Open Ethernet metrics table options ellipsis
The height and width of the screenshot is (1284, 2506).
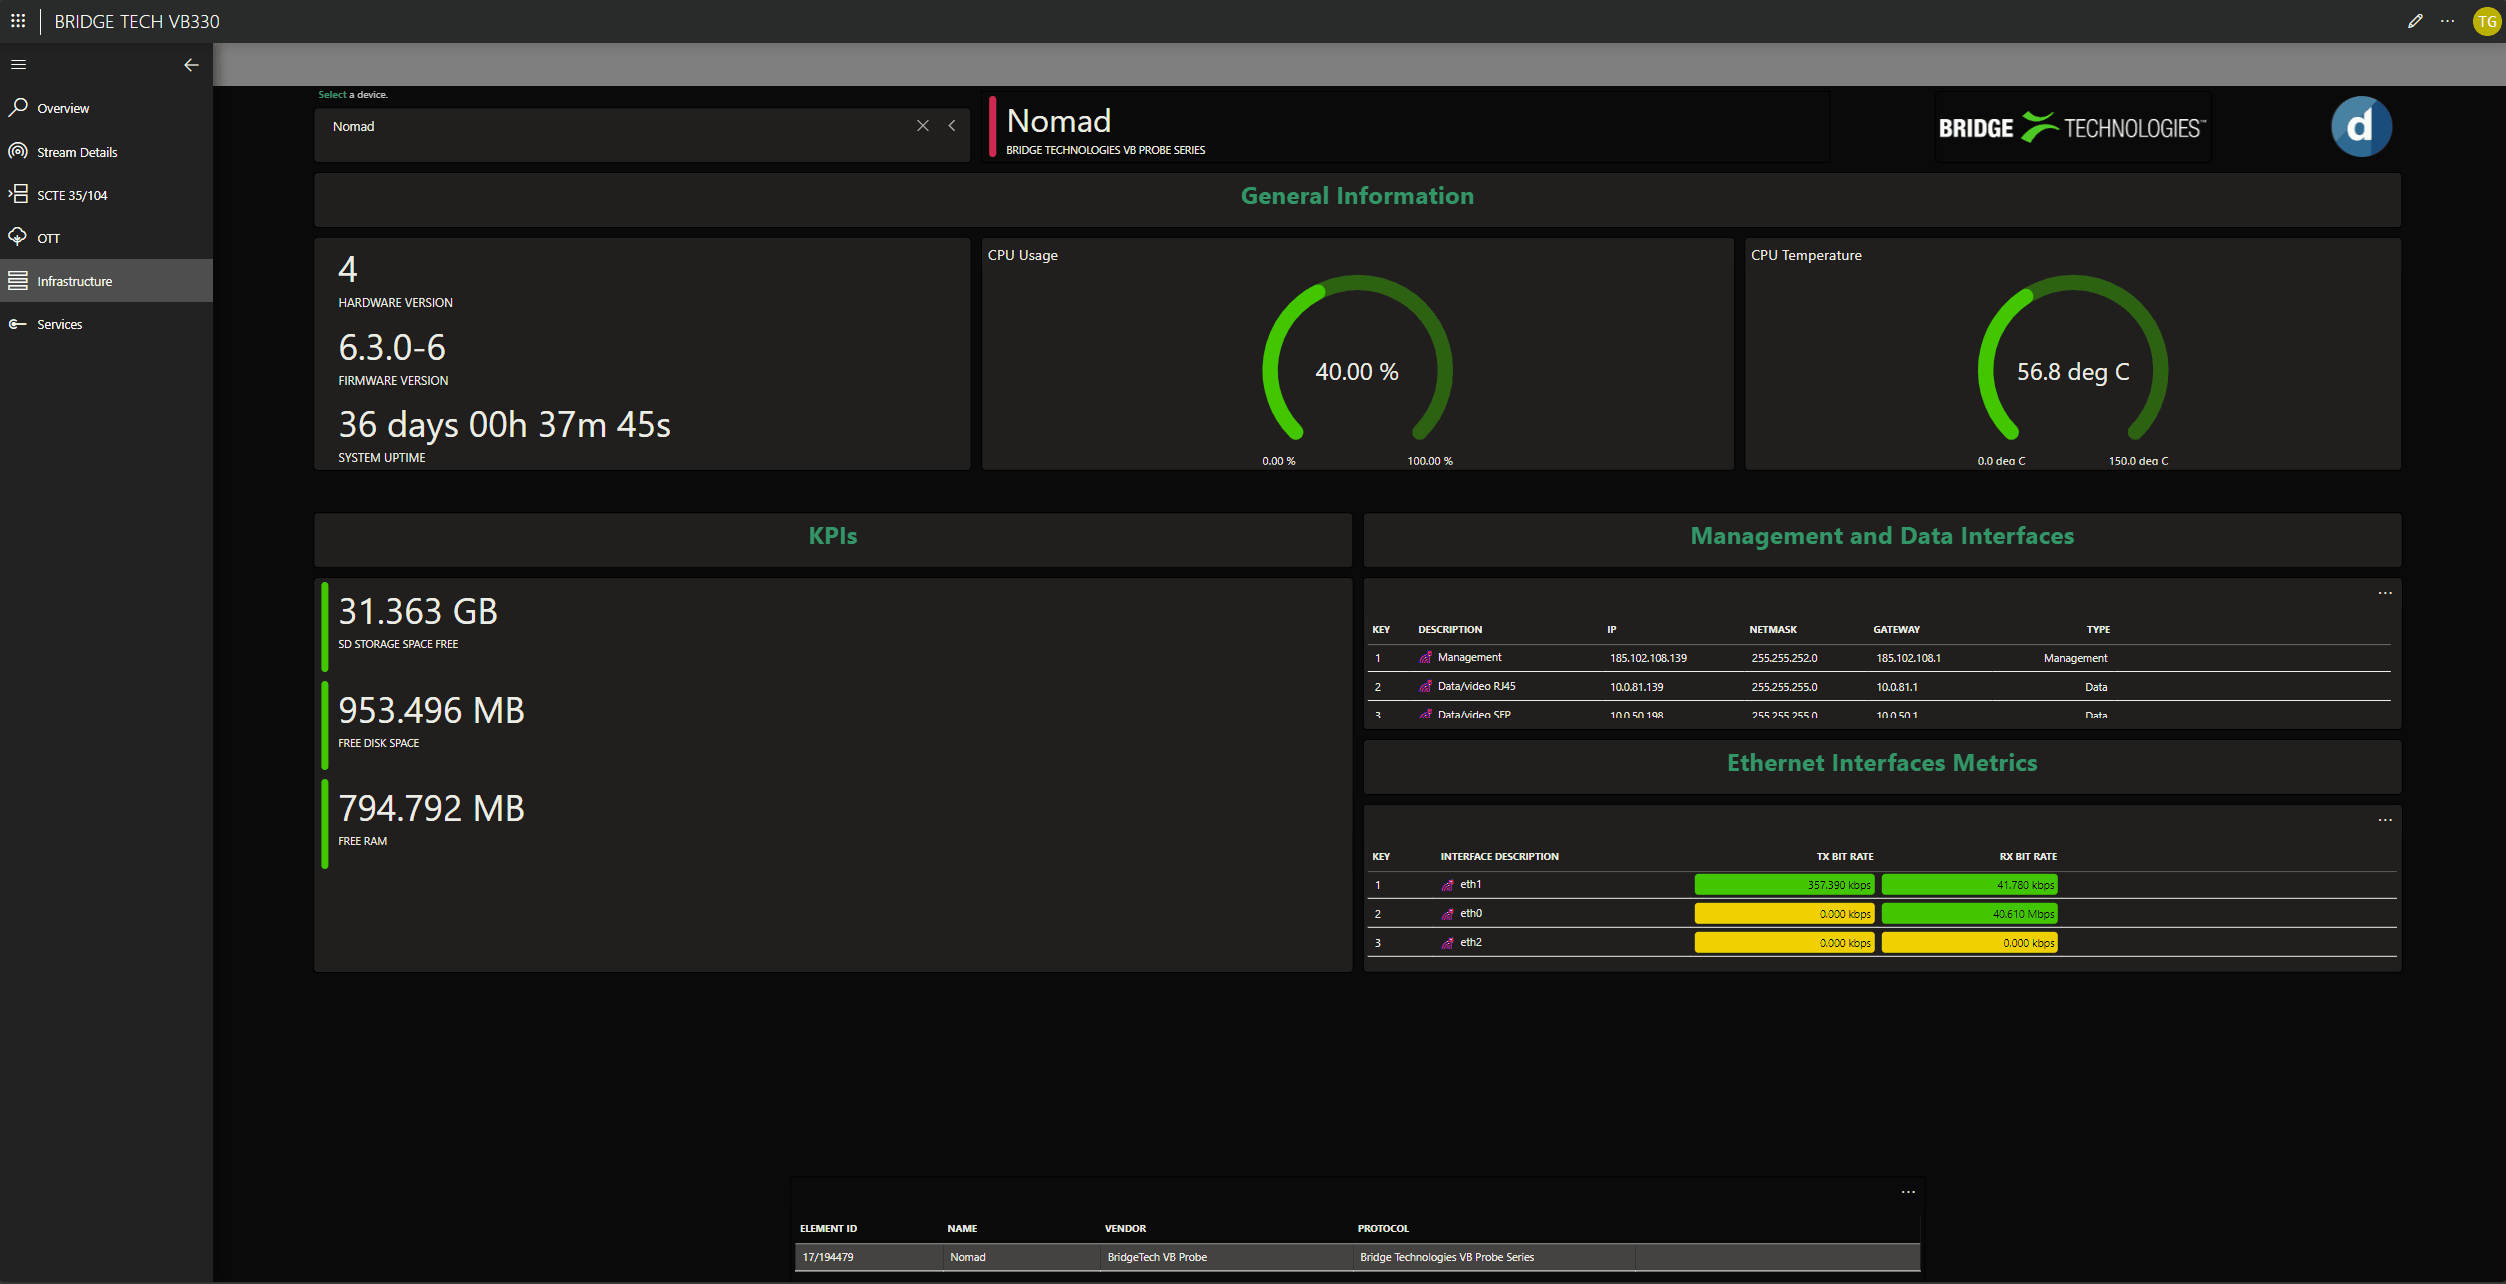coord(2385,820)
